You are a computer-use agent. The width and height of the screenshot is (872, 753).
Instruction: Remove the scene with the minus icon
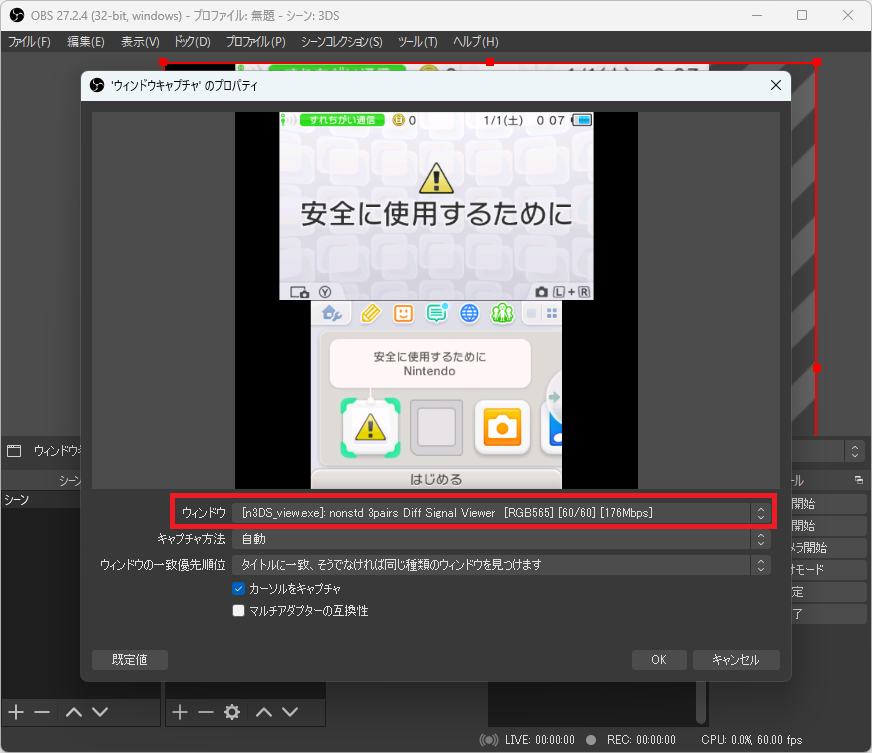click(42, 712)
